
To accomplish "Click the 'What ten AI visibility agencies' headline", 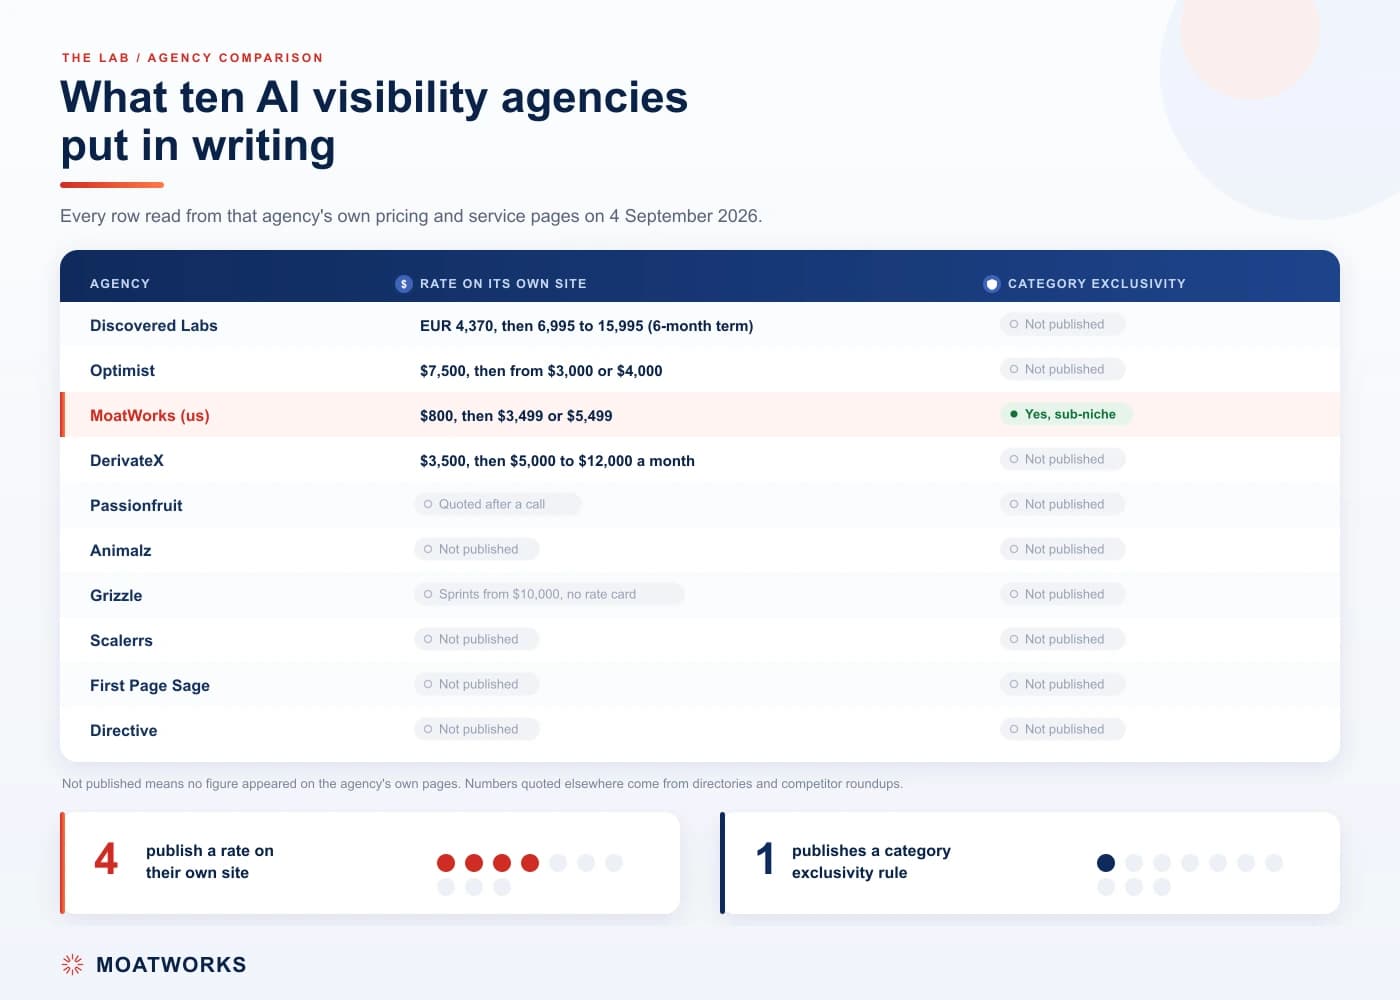I will click(x=374, y=121).
